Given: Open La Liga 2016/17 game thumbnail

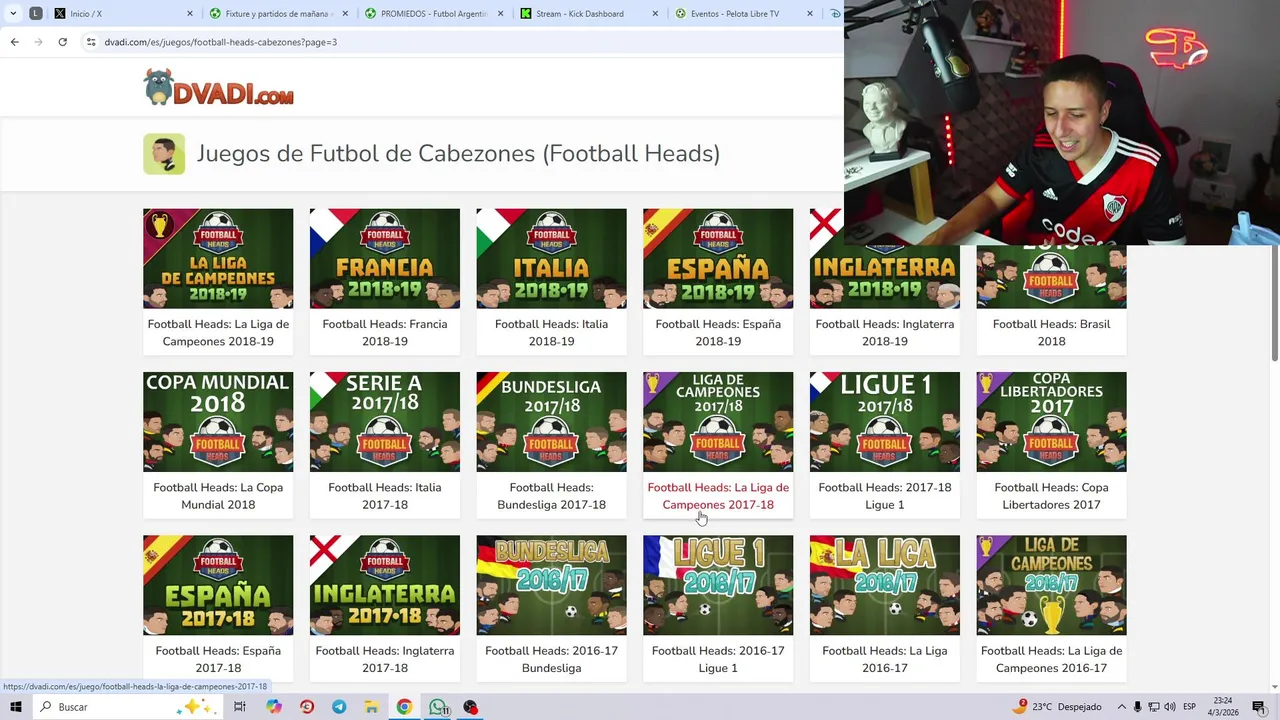Looking at the screenshot, I should [x=884, y=585].
